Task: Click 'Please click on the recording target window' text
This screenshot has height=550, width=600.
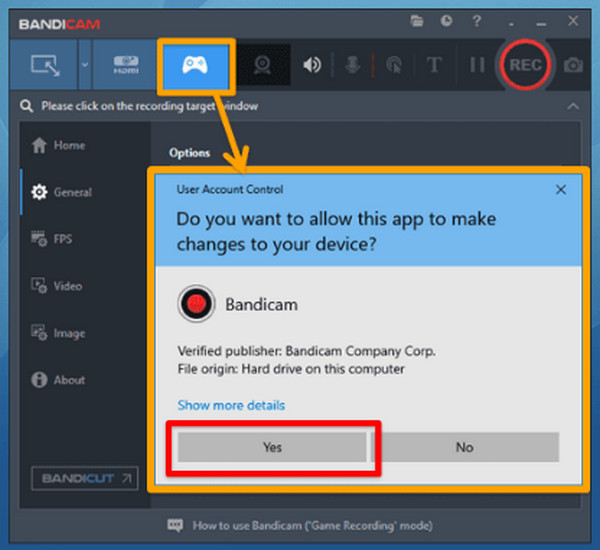Action: click(x=150, y=106)
